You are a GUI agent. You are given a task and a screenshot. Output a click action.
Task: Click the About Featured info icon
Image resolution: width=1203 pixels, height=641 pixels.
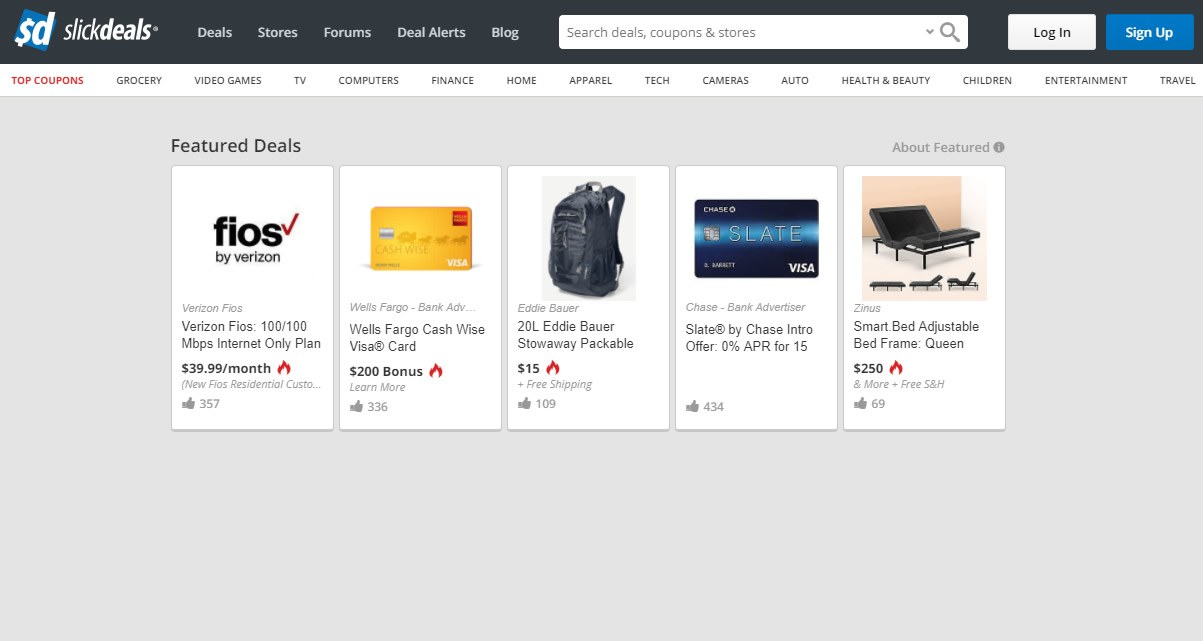point(999,147)
